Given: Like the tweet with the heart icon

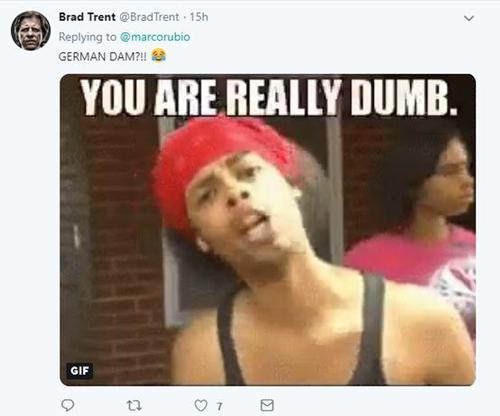Looking at the screenshot, I should pyautogui.click(x=201, y=405).
